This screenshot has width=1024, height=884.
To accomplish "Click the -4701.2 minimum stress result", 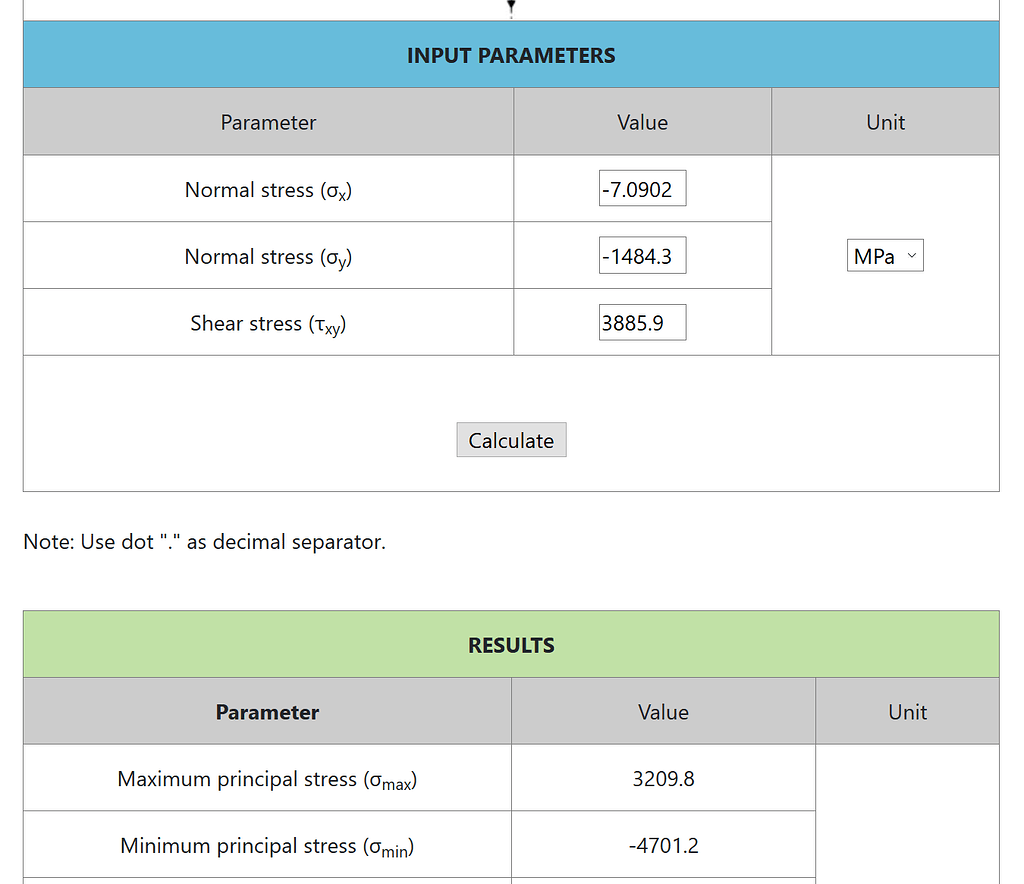I will pyautogui.click(x=663, y=845).
